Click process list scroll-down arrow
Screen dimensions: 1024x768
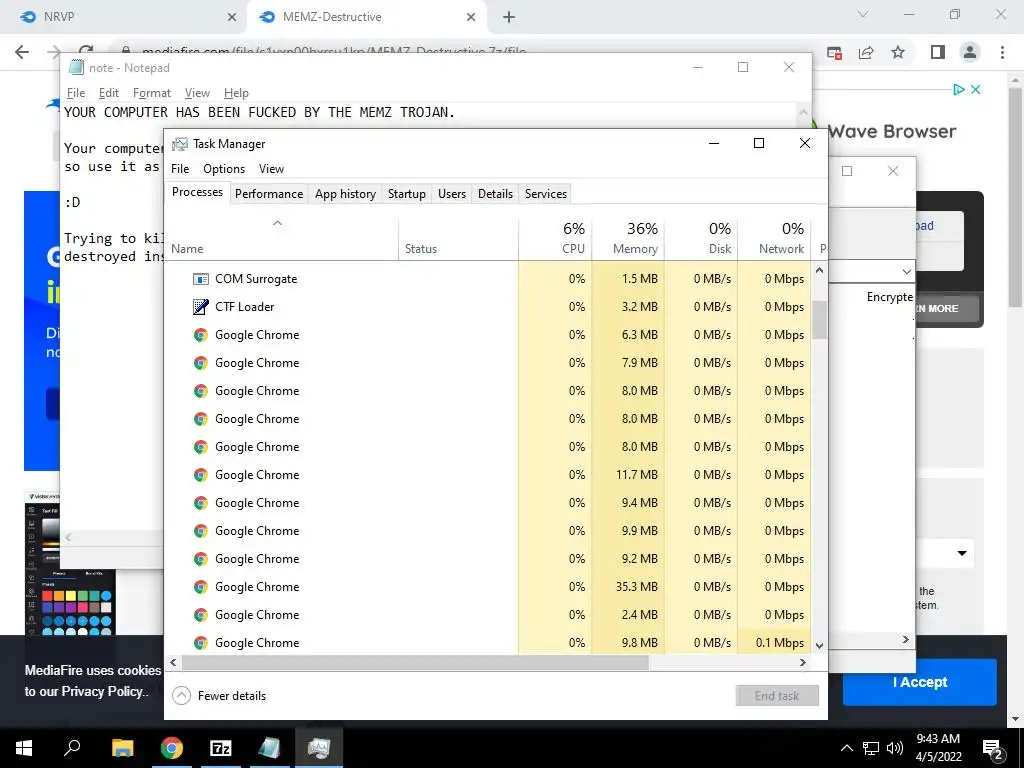click(820, 645)
